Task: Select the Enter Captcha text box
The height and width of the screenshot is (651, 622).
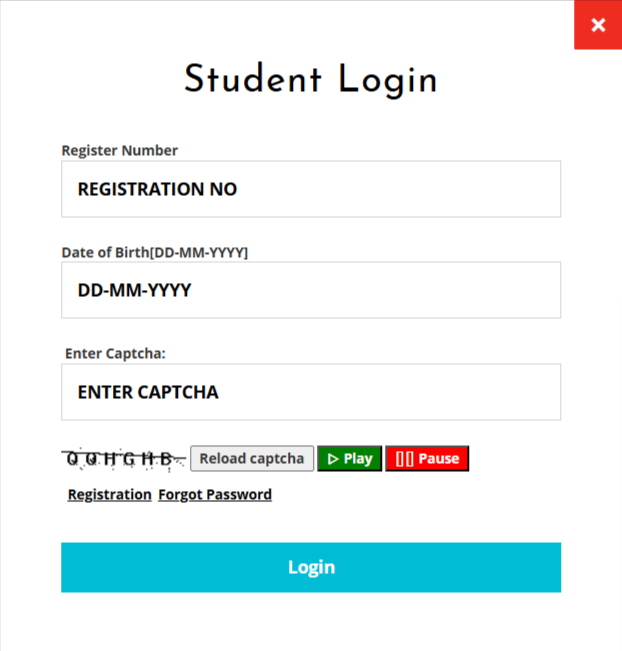Action: click(311, 392)
